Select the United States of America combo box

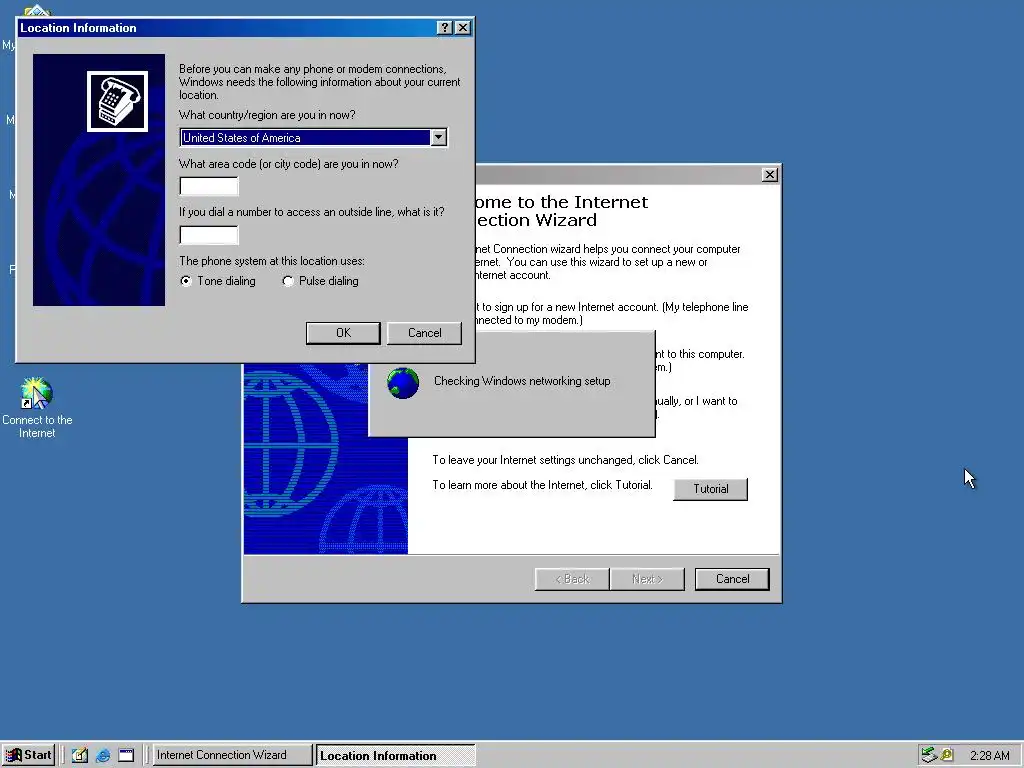point(313,137)
